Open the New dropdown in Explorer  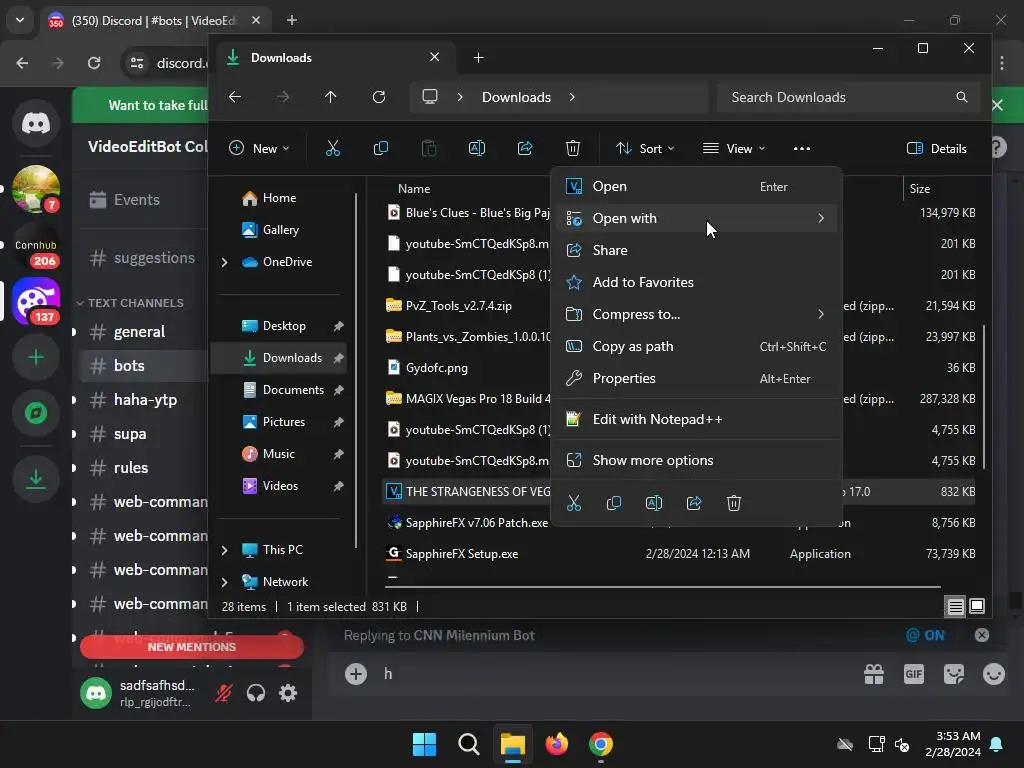coord(259,149)
